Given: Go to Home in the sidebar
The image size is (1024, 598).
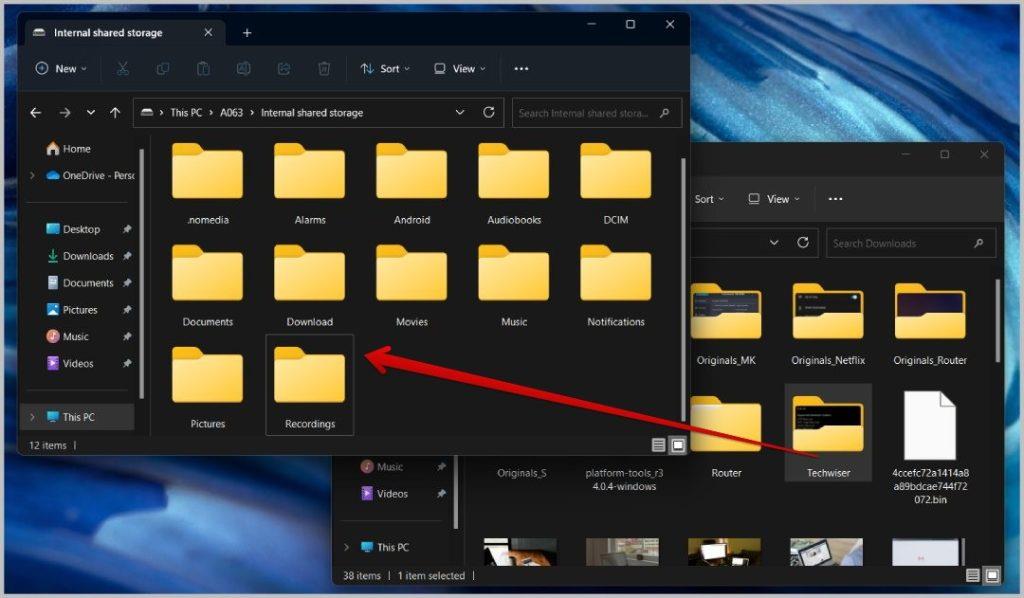Looking at the screenshot, I should 69,149.
